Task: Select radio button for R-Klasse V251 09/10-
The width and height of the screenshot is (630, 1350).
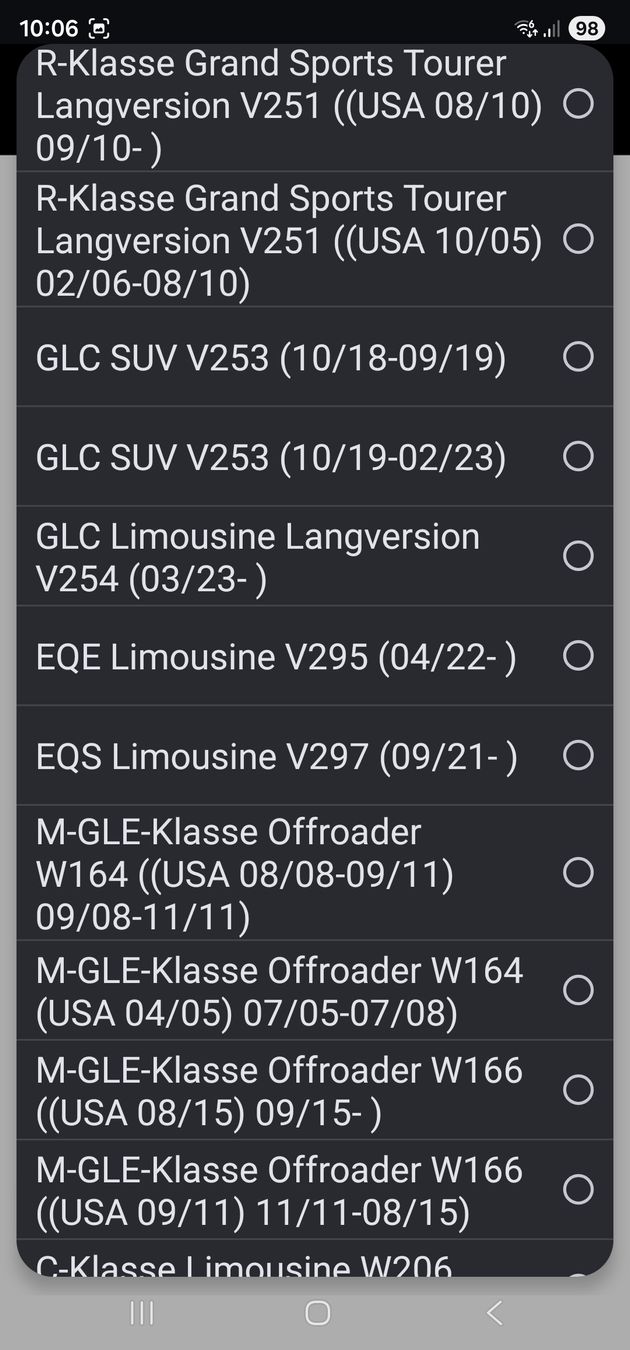Action: [x=578, y=104]
